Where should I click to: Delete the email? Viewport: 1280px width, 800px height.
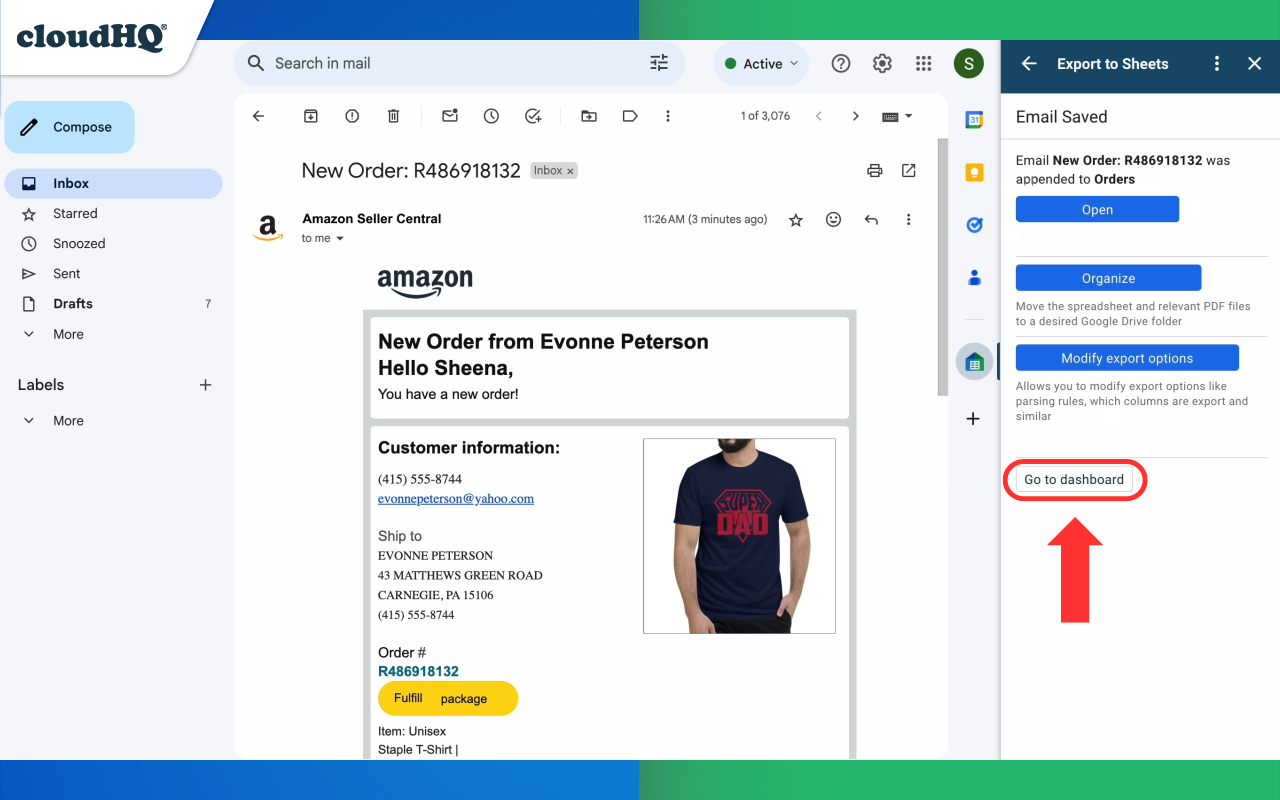click(393, 115)
